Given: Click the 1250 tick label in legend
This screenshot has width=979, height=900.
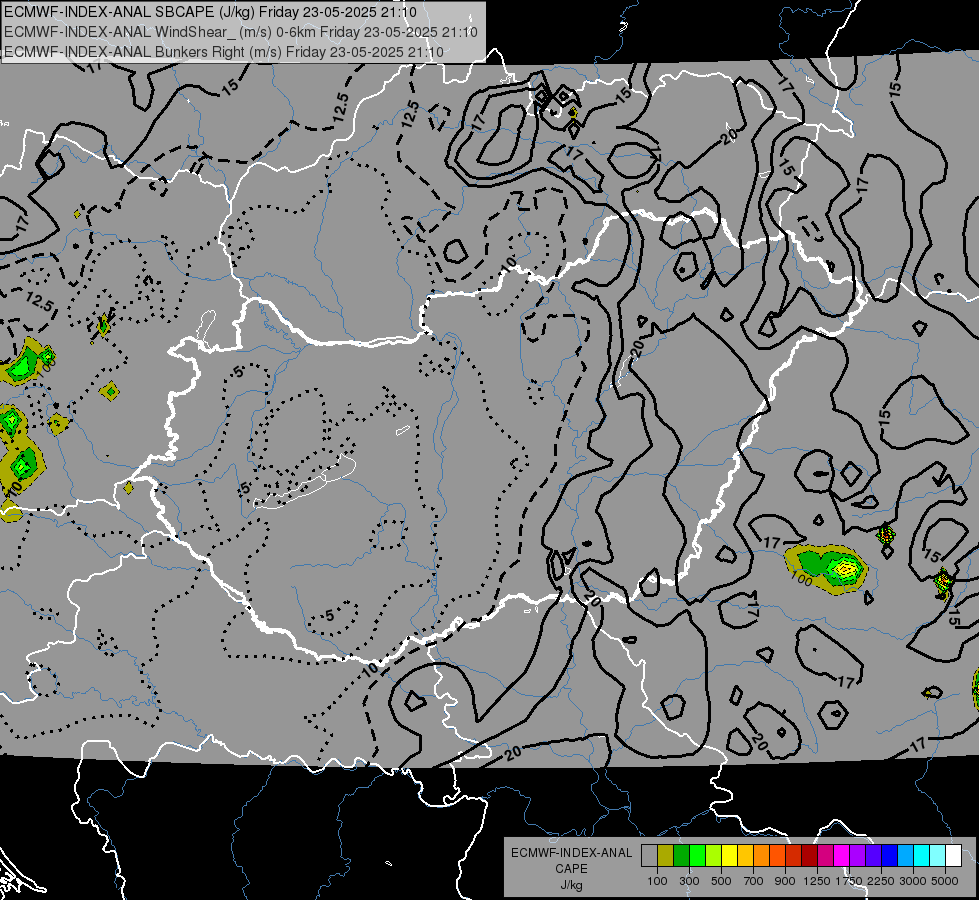Looking at the screenshot, I should pos(818,881).
